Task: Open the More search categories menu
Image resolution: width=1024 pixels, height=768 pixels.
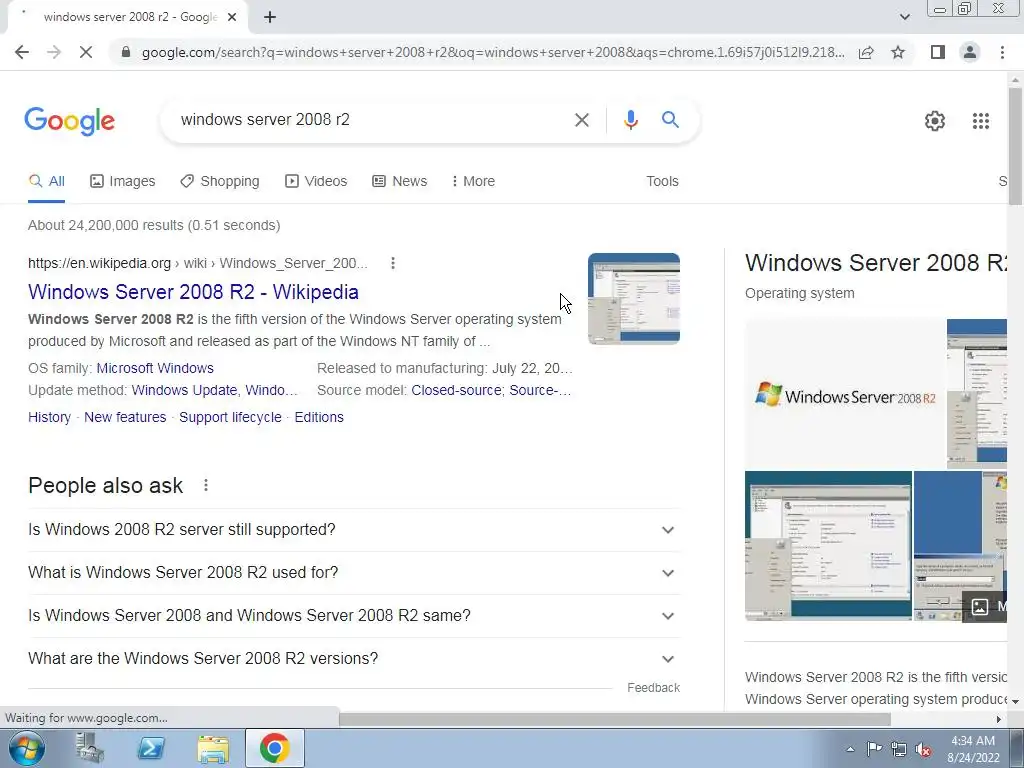Action: pyautogui.click(x=473, y=182)
